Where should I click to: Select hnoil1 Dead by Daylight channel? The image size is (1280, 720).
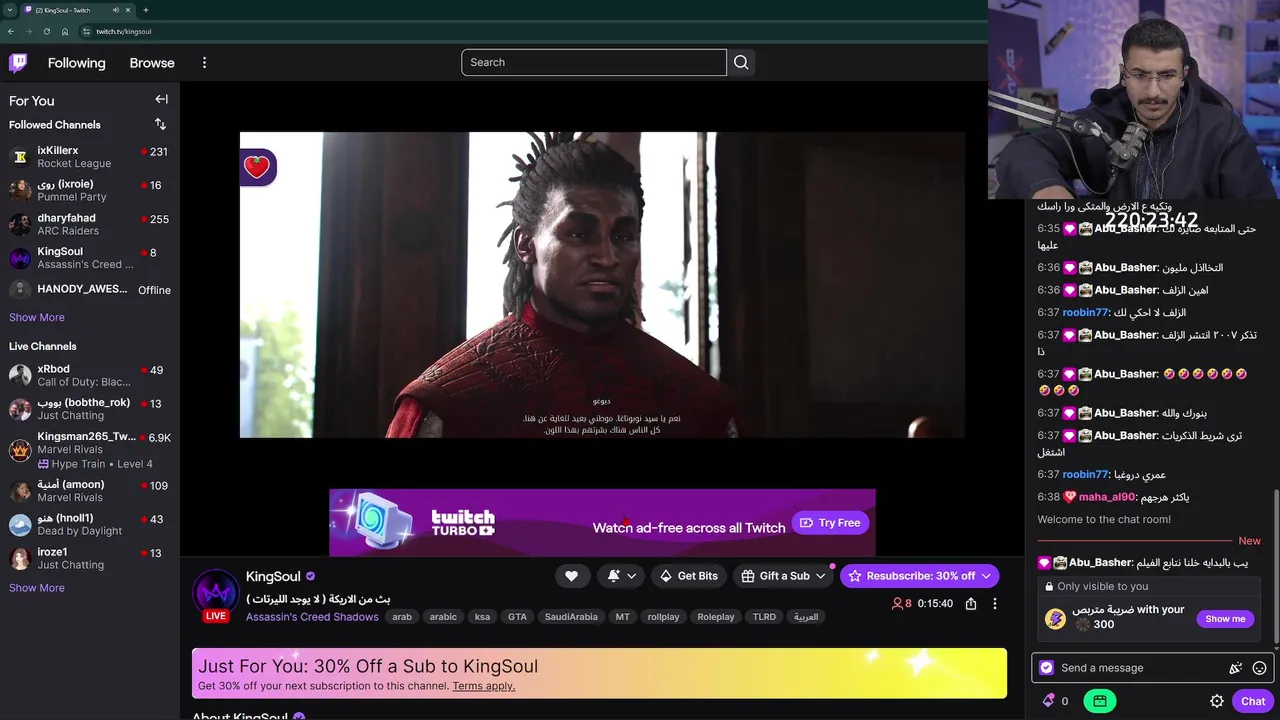click(90, 525)
